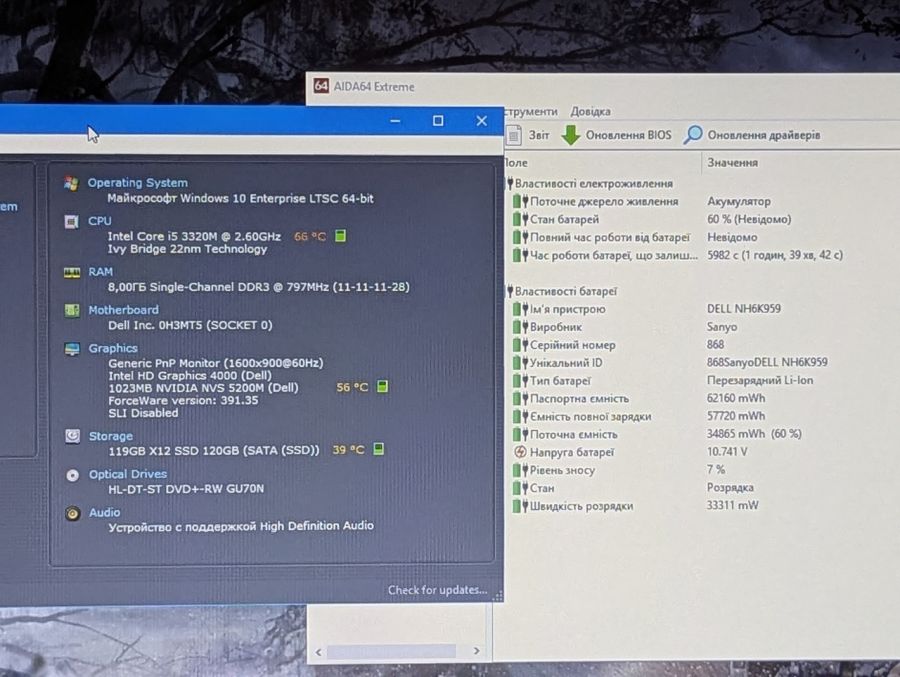Image resolution: width=900 pixels, height=677 pixels.
Task: Click the Акумулятор power source value
Action: tap(739, 202)
